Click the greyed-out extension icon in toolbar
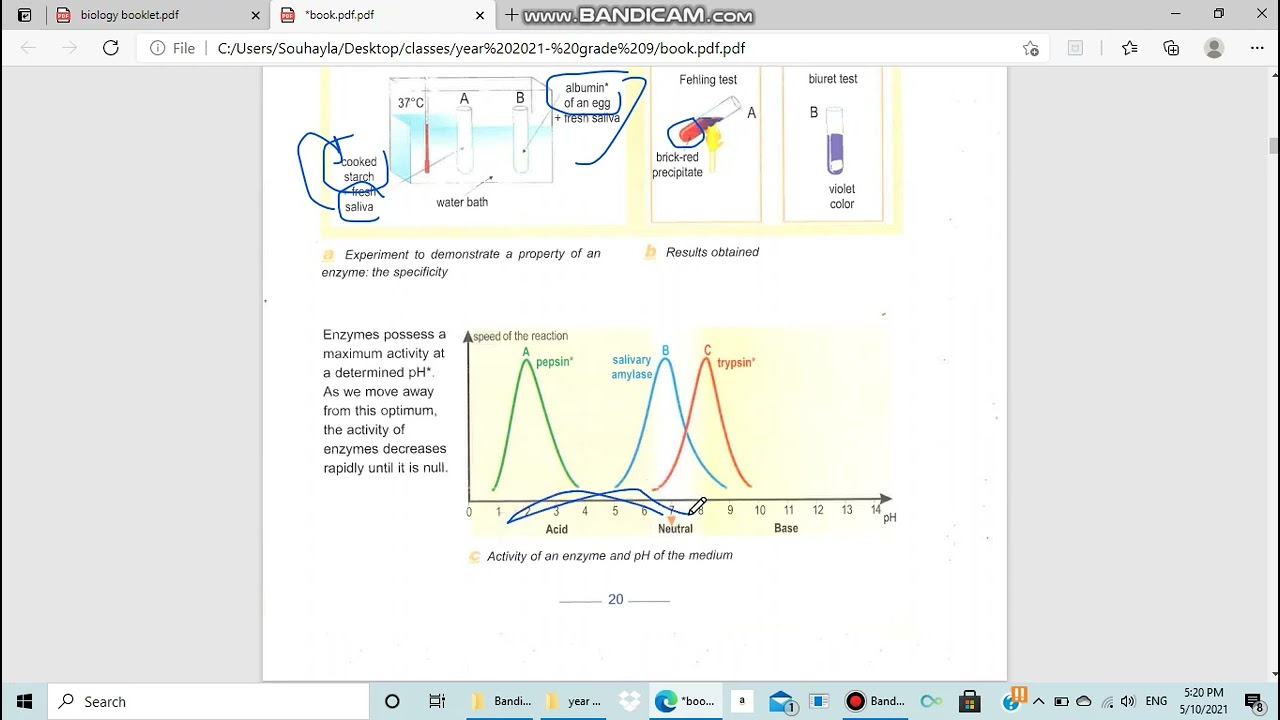The width and height of the screenshot is (1280, 720). point(1075,48)
